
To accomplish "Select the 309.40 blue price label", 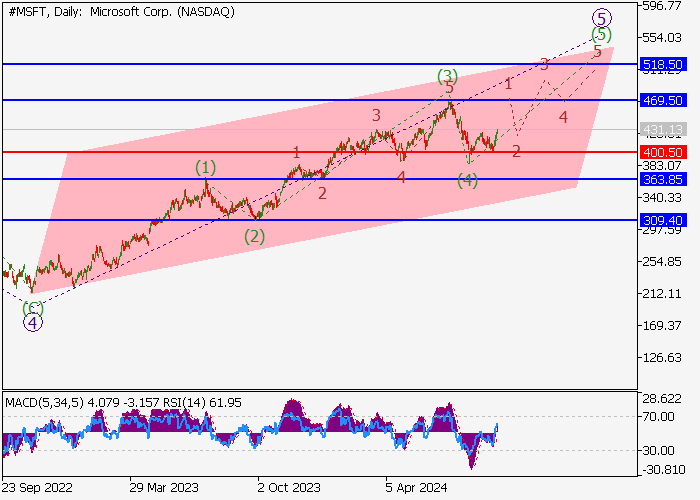I will pyautogui.click(x=663, y=220).
